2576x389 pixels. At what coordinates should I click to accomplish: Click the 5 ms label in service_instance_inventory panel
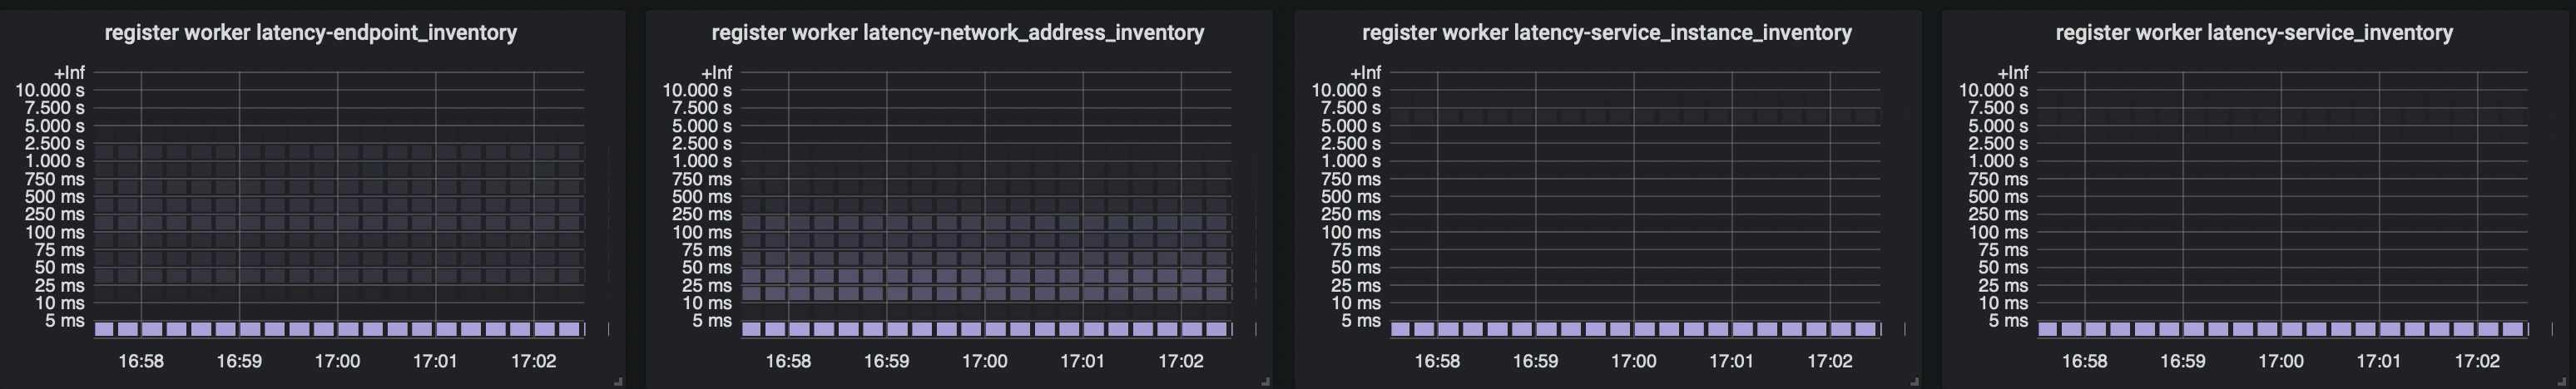[1361, 321]
